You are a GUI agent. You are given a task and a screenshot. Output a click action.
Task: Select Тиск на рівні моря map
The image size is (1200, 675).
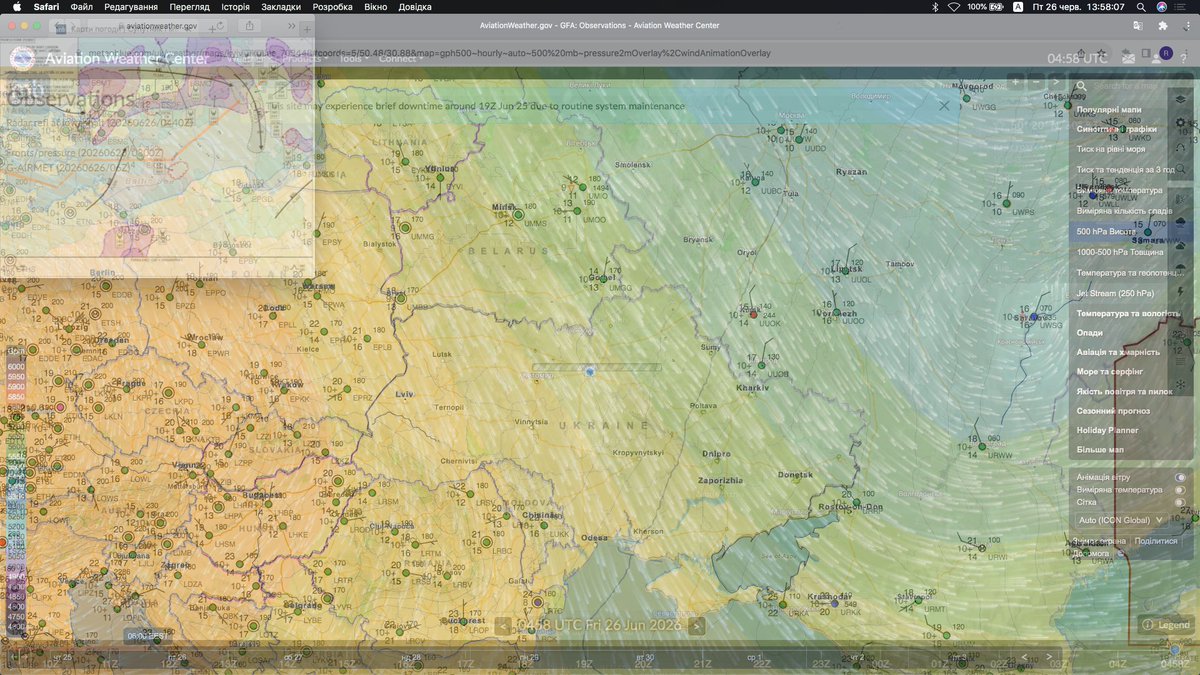(x=1111, y=149)
